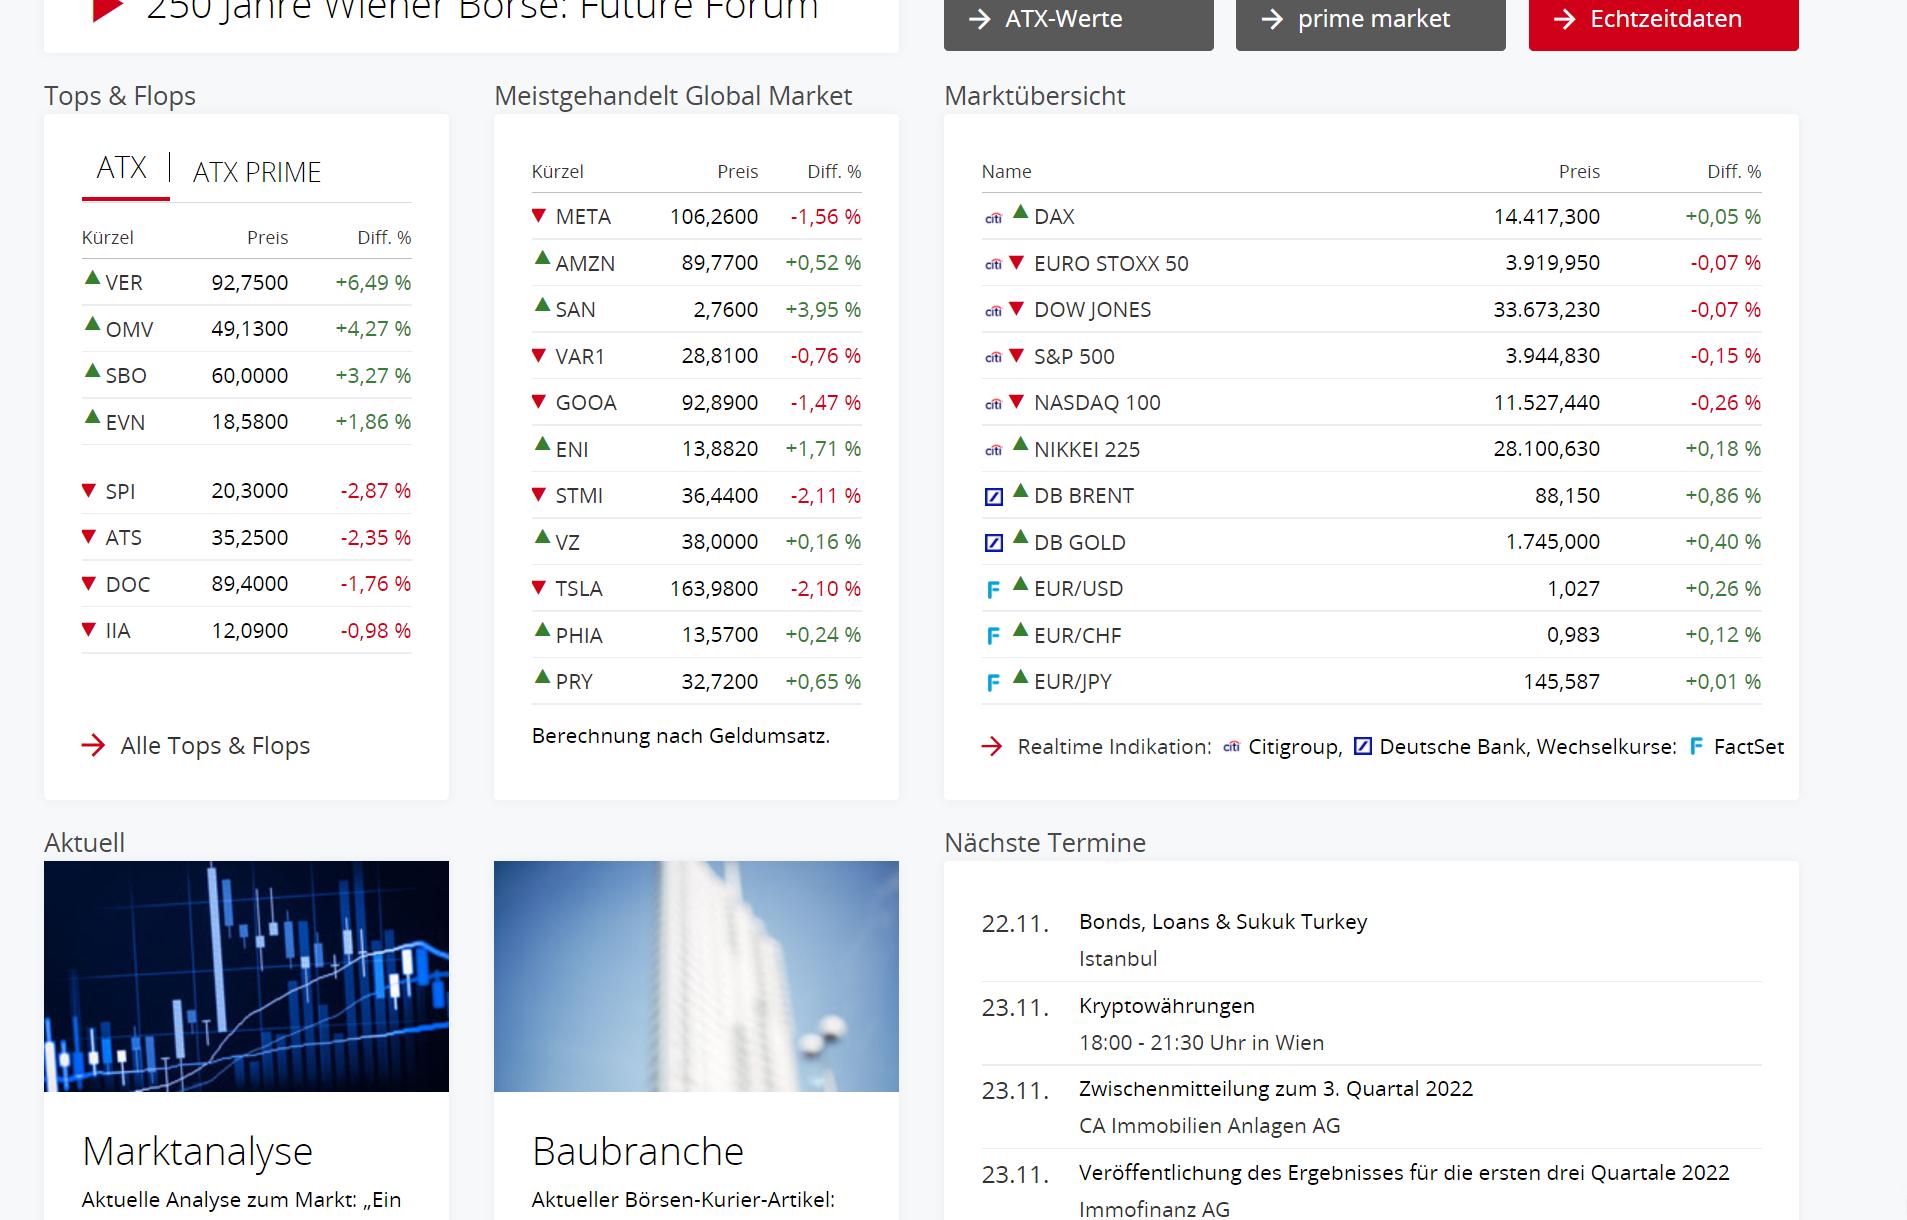
Task: Click the FactSet logo in the legend
Action: 1696,746
